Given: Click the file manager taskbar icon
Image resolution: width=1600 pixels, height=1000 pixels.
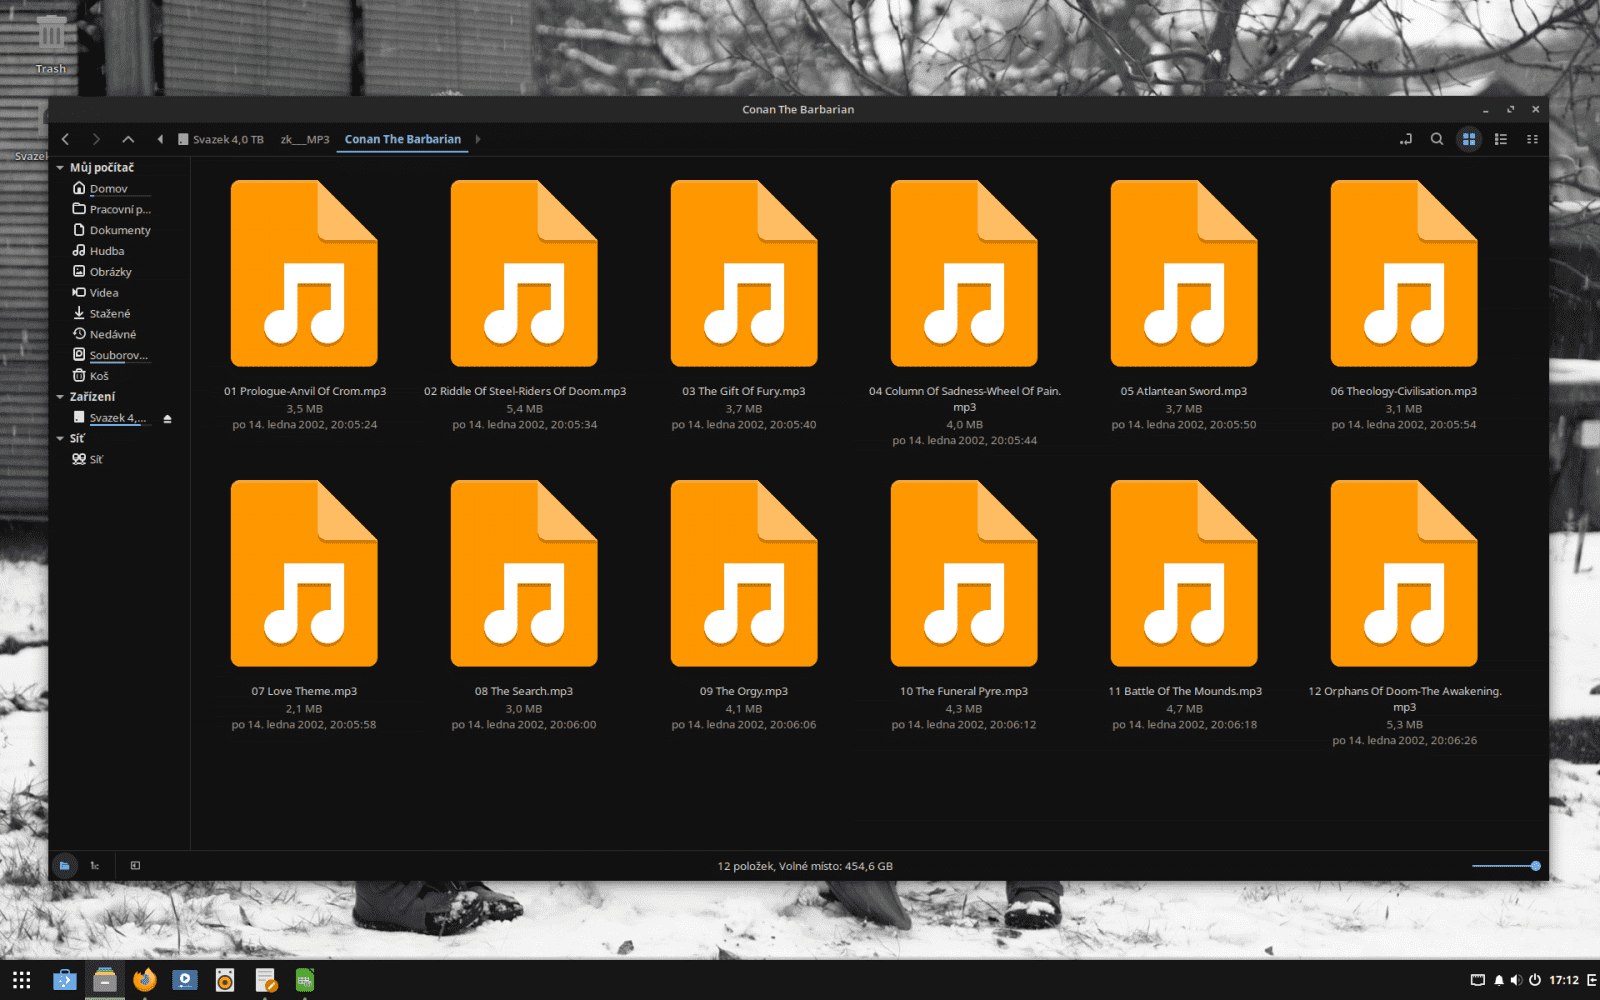Looking at the screenshot, I should click(x=105, y=980).
